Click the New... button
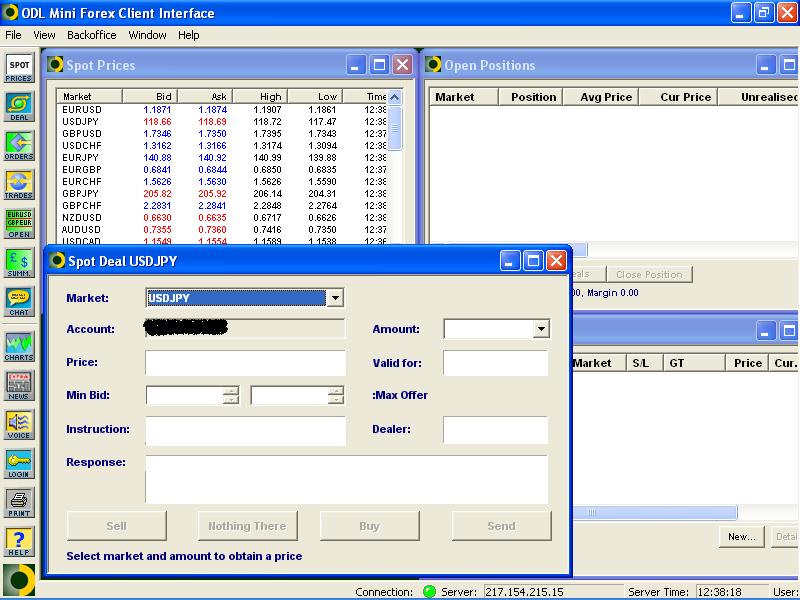Viewport: 800px width, 600px height. coord(741,537)
